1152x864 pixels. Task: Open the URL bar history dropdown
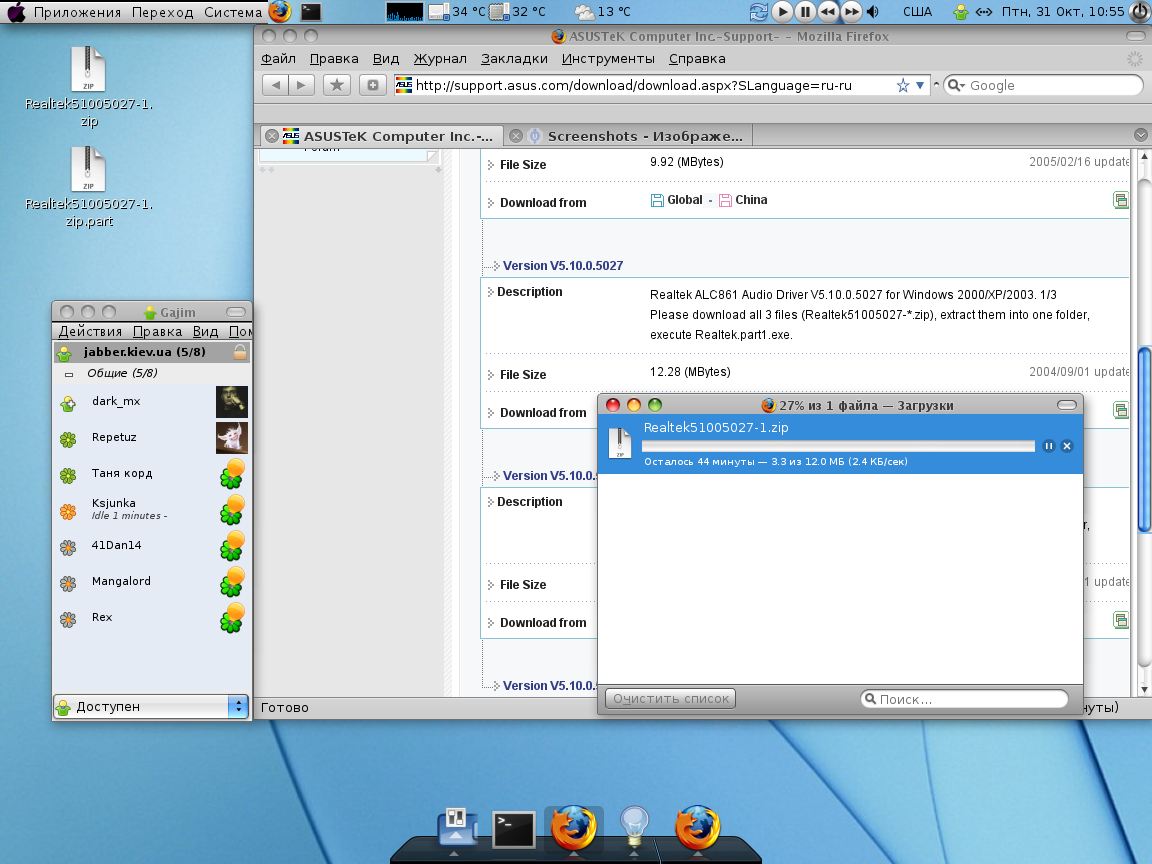tap(920, 86)
